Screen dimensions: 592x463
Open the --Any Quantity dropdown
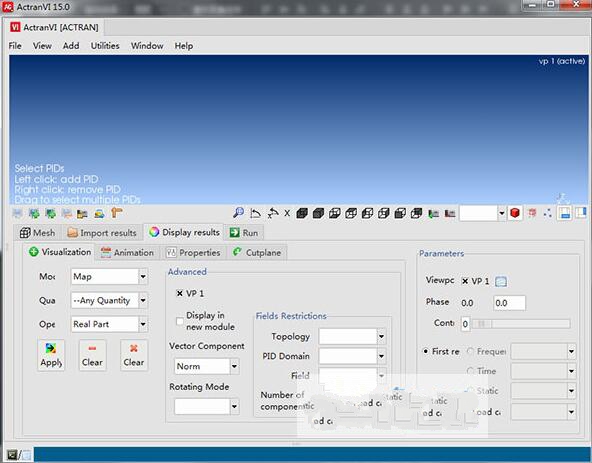coord(109,300)
